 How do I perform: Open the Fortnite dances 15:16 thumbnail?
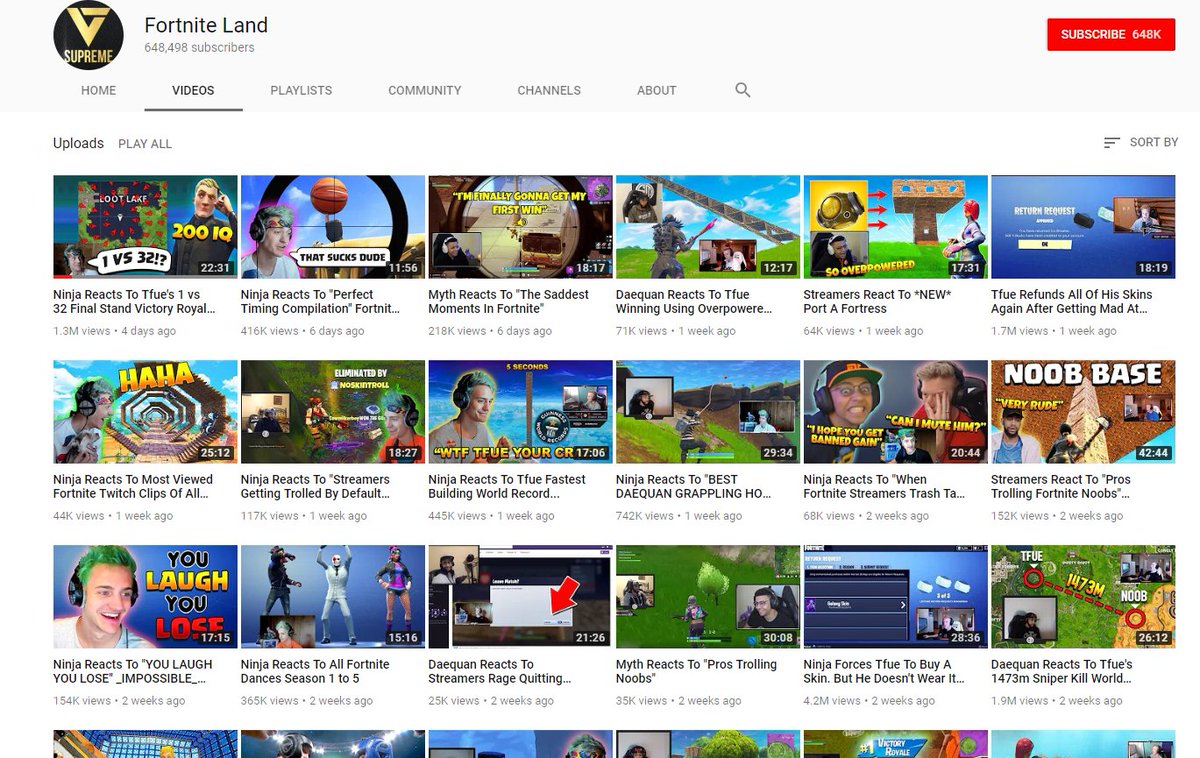click(x=333, y=597)
